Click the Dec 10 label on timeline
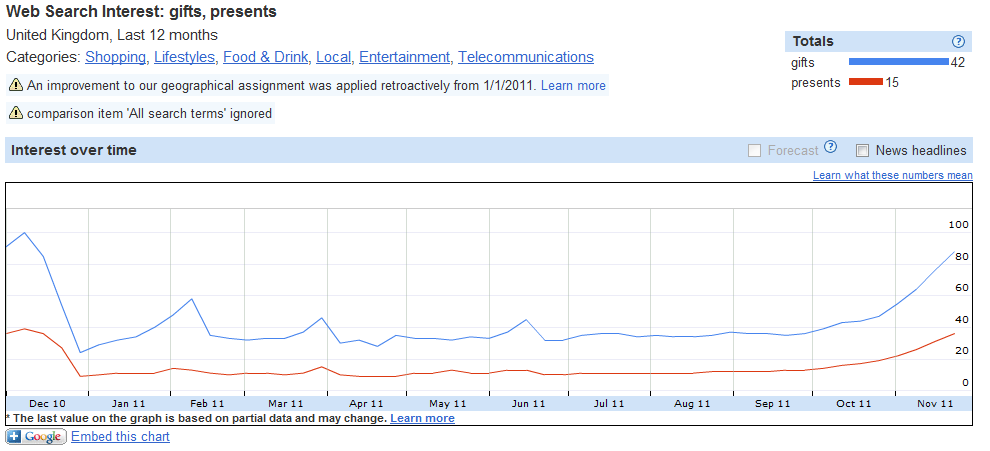Screen dimensions: 990x451 47,404
